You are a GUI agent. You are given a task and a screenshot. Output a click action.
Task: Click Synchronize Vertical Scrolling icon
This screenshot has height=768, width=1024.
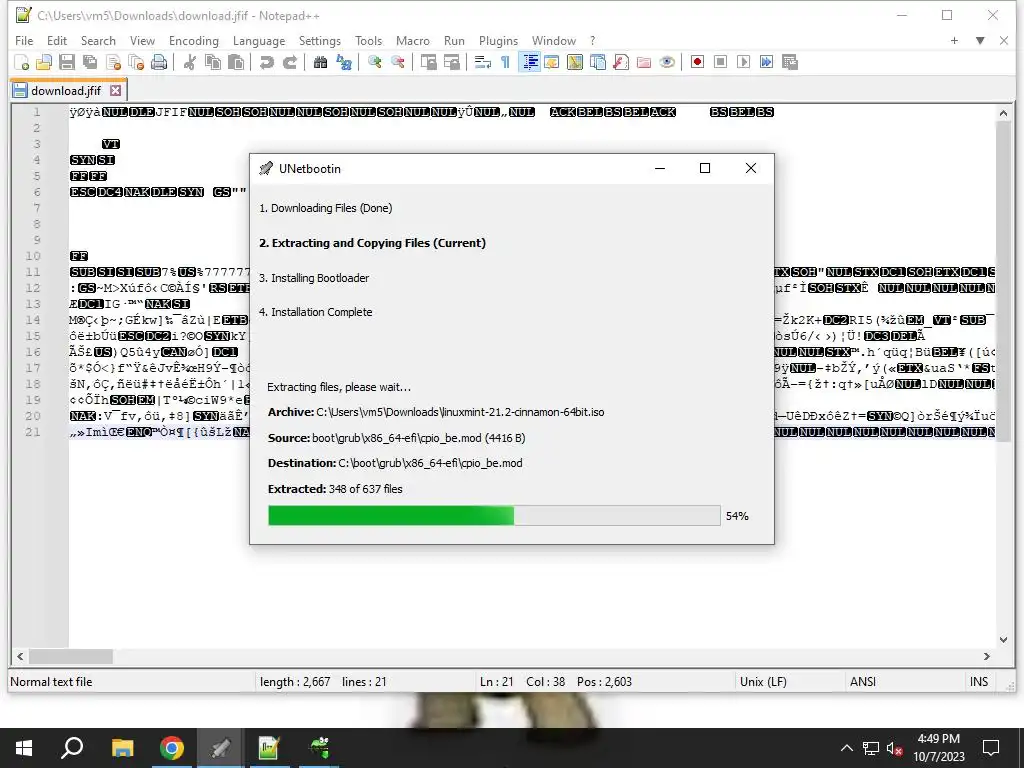coord(428,62)
